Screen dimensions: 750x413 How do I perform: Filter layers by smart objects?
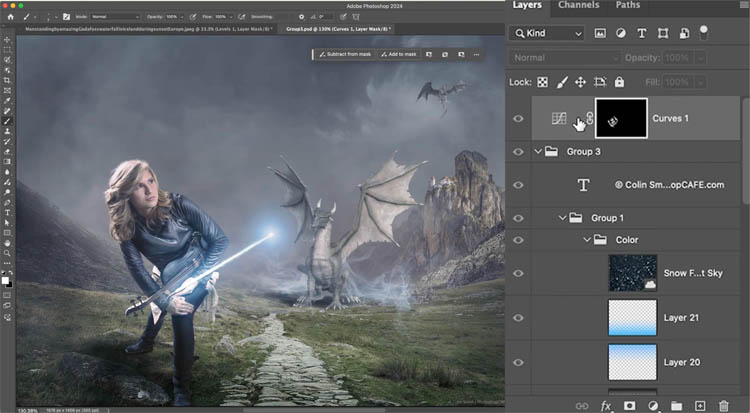tap(684, 33)
